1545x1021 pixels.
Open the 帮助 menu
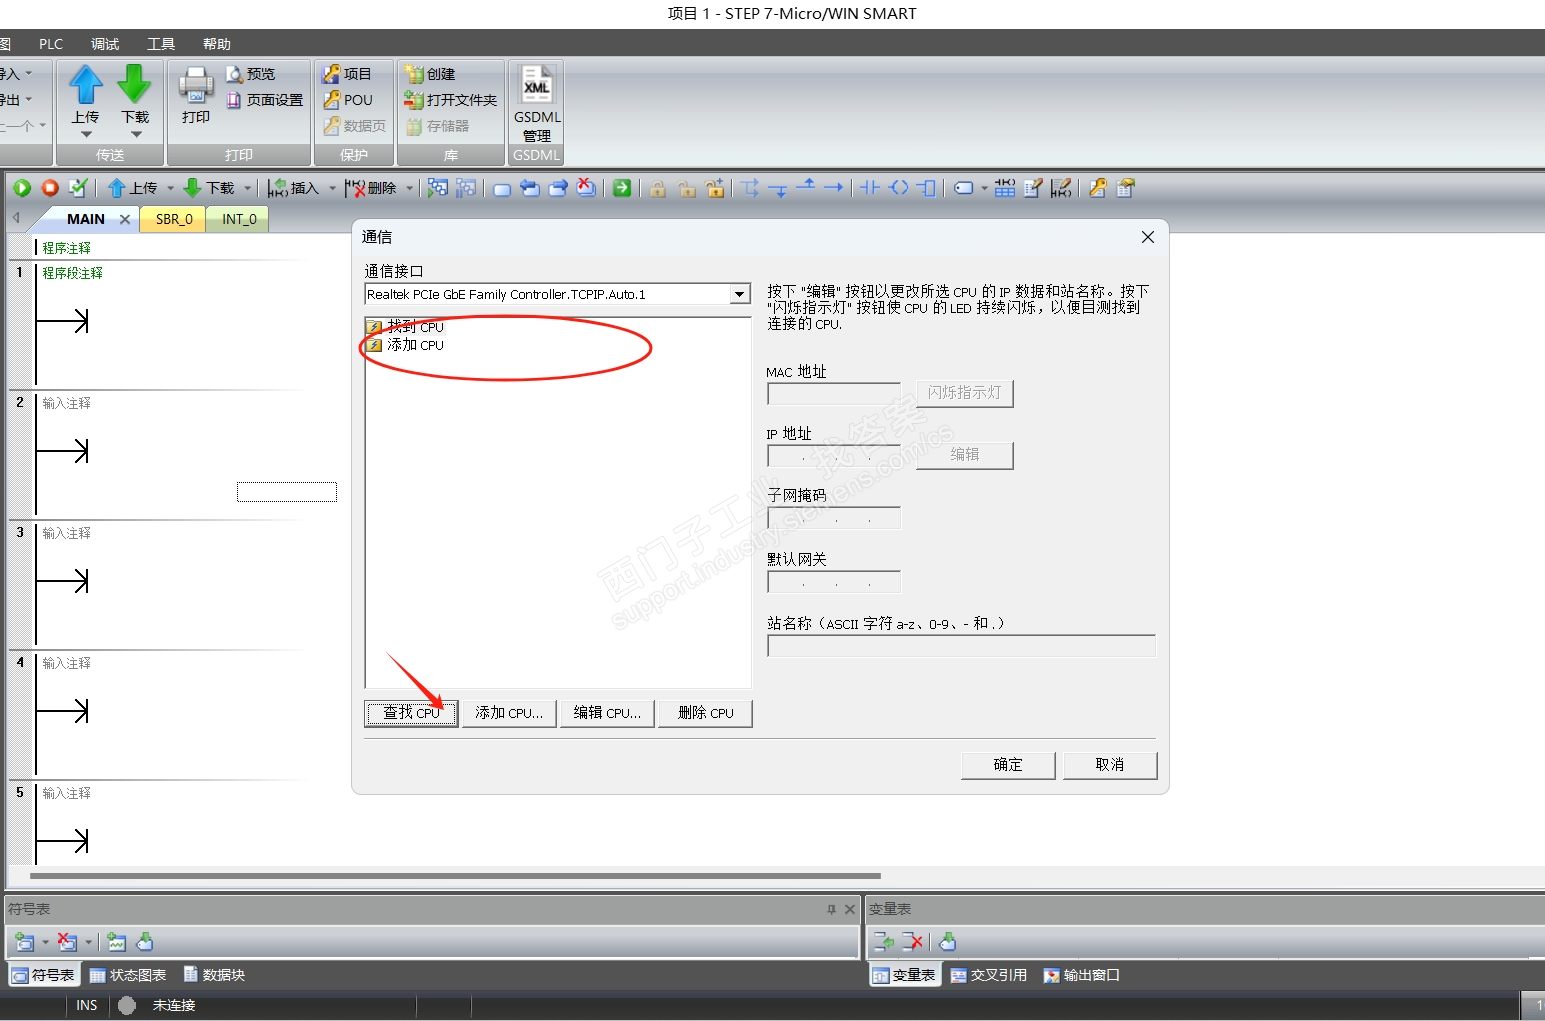tap(217, 44)
